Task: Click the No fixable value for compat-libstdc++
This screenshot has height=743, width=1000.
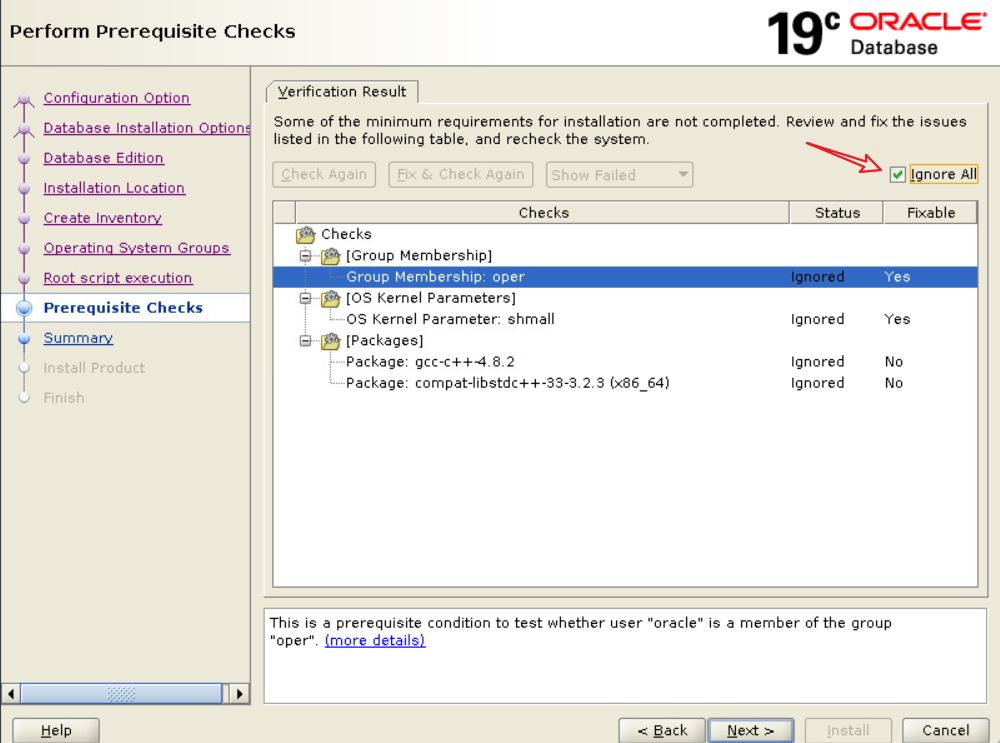Action: coord(893,383)
